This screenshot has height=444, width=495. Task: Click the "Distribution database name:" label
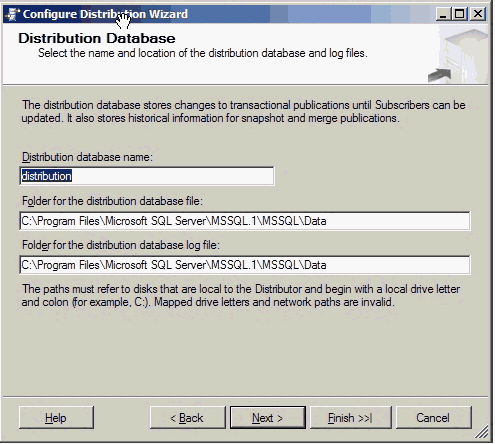[x=87, y=157]
